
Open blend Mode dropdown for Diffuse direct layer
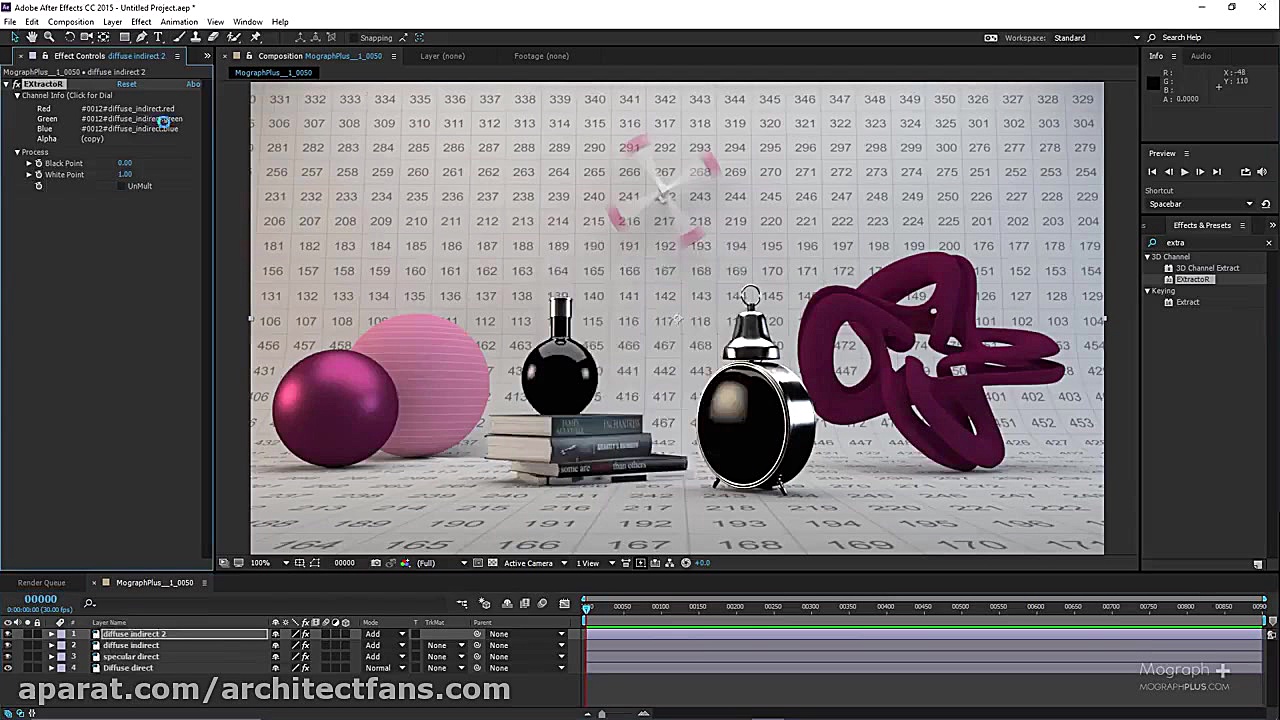pyautogui.click(x=385, y=668)
